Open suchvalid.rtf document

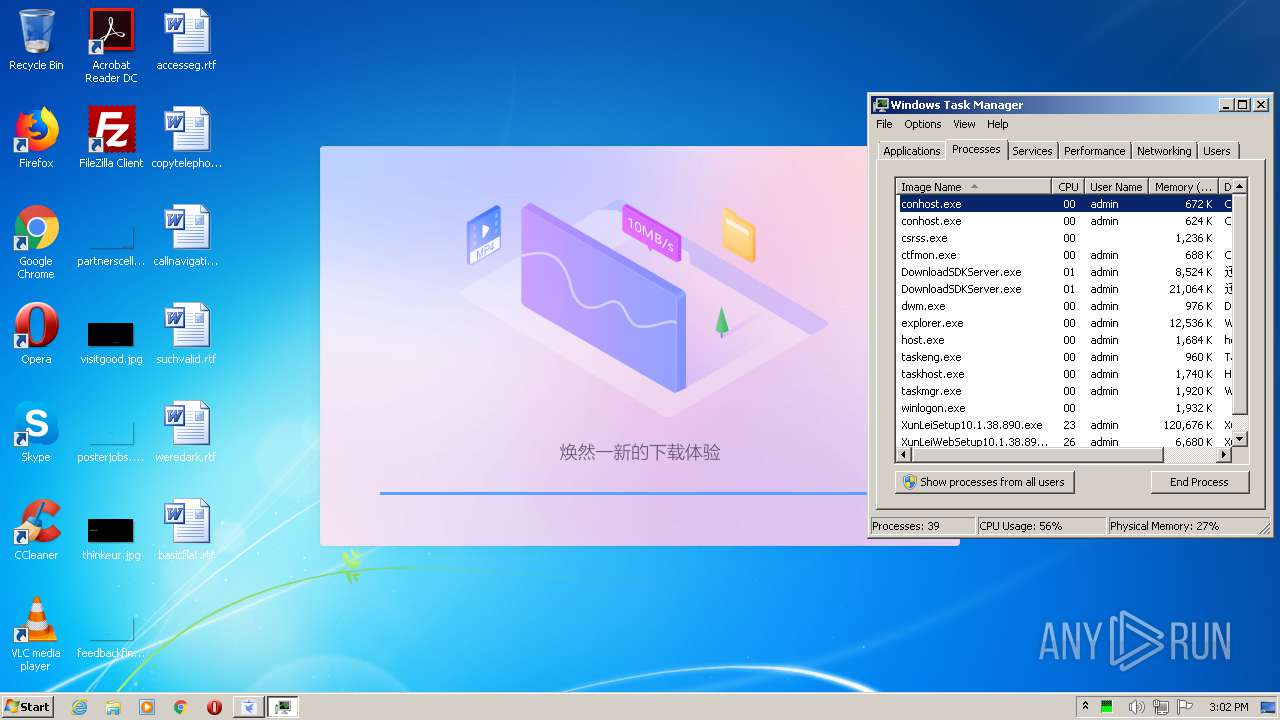click(x=186, y=334)
